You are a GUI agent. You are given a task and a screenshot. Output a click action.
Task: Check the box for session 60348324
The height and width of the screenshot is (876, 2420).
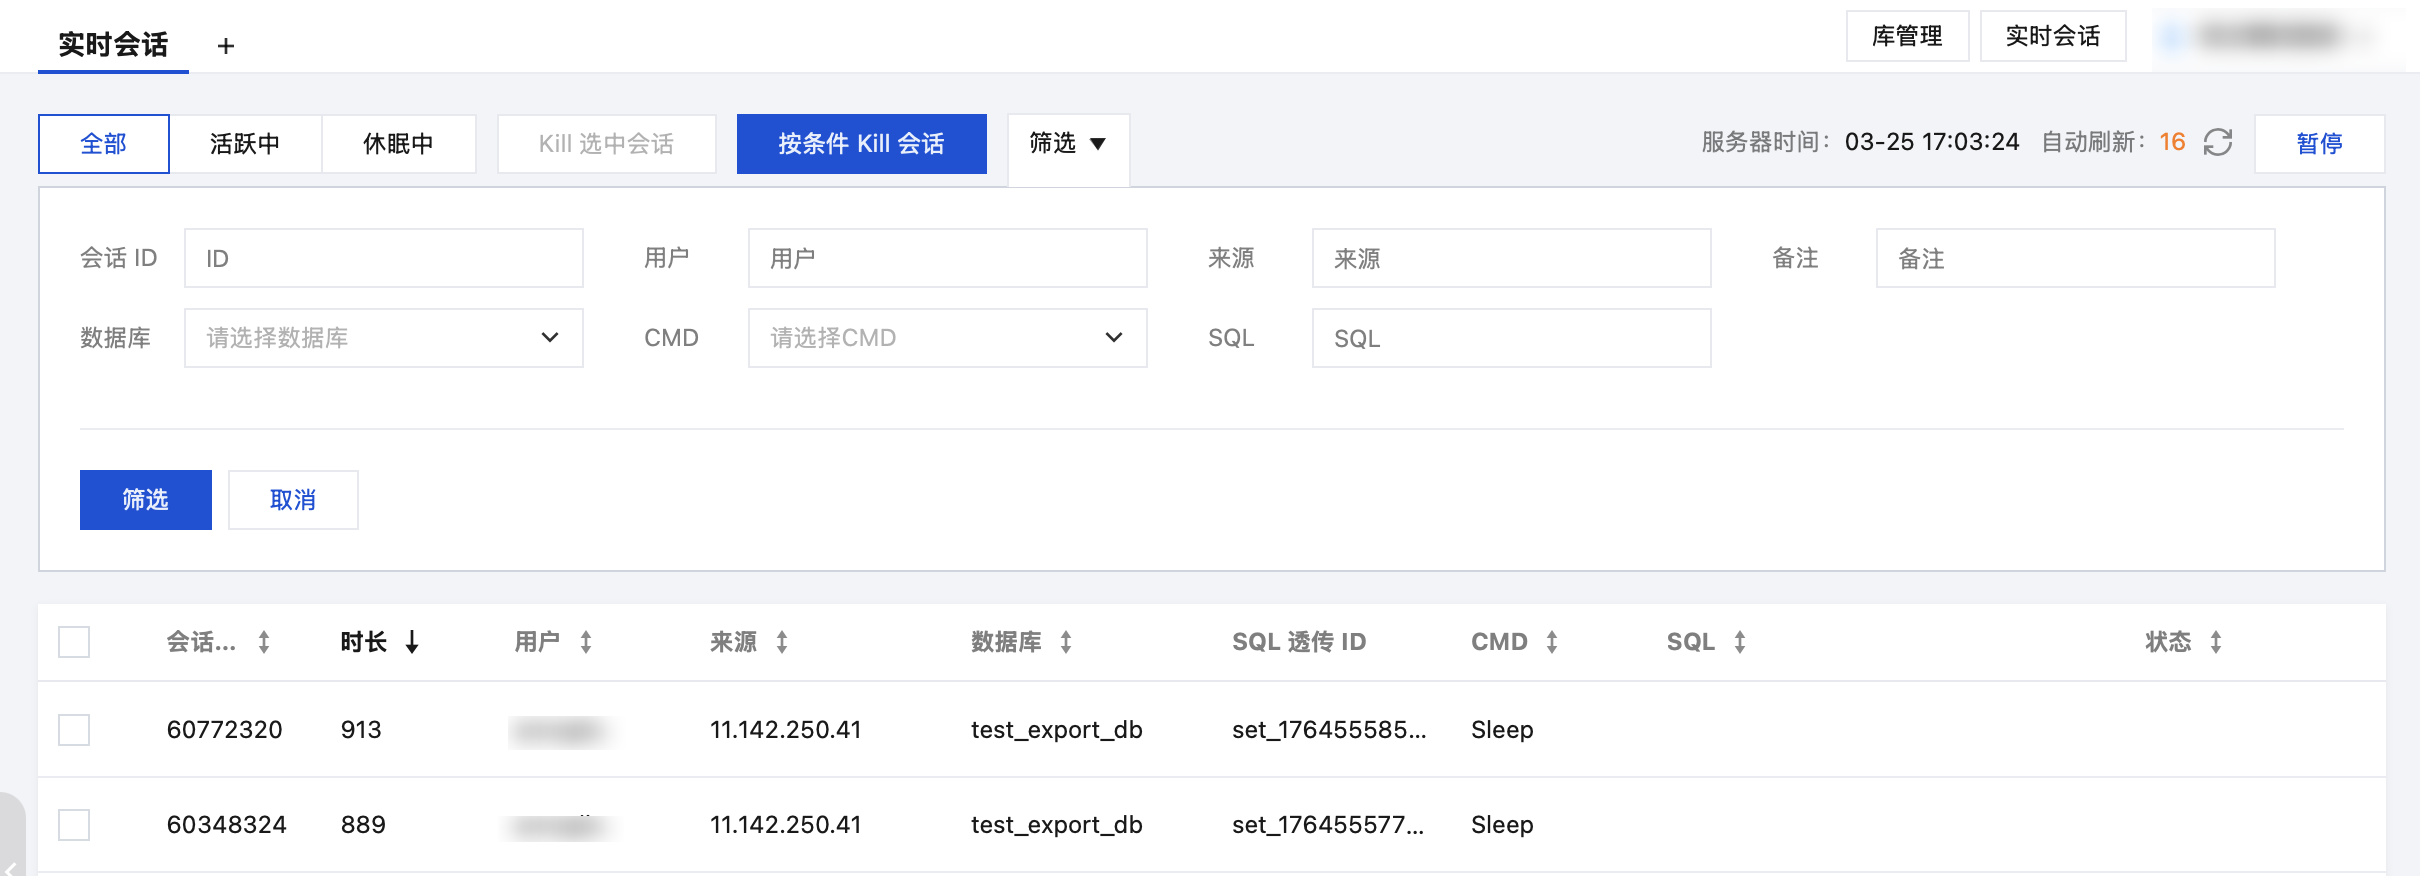(74, 825)
